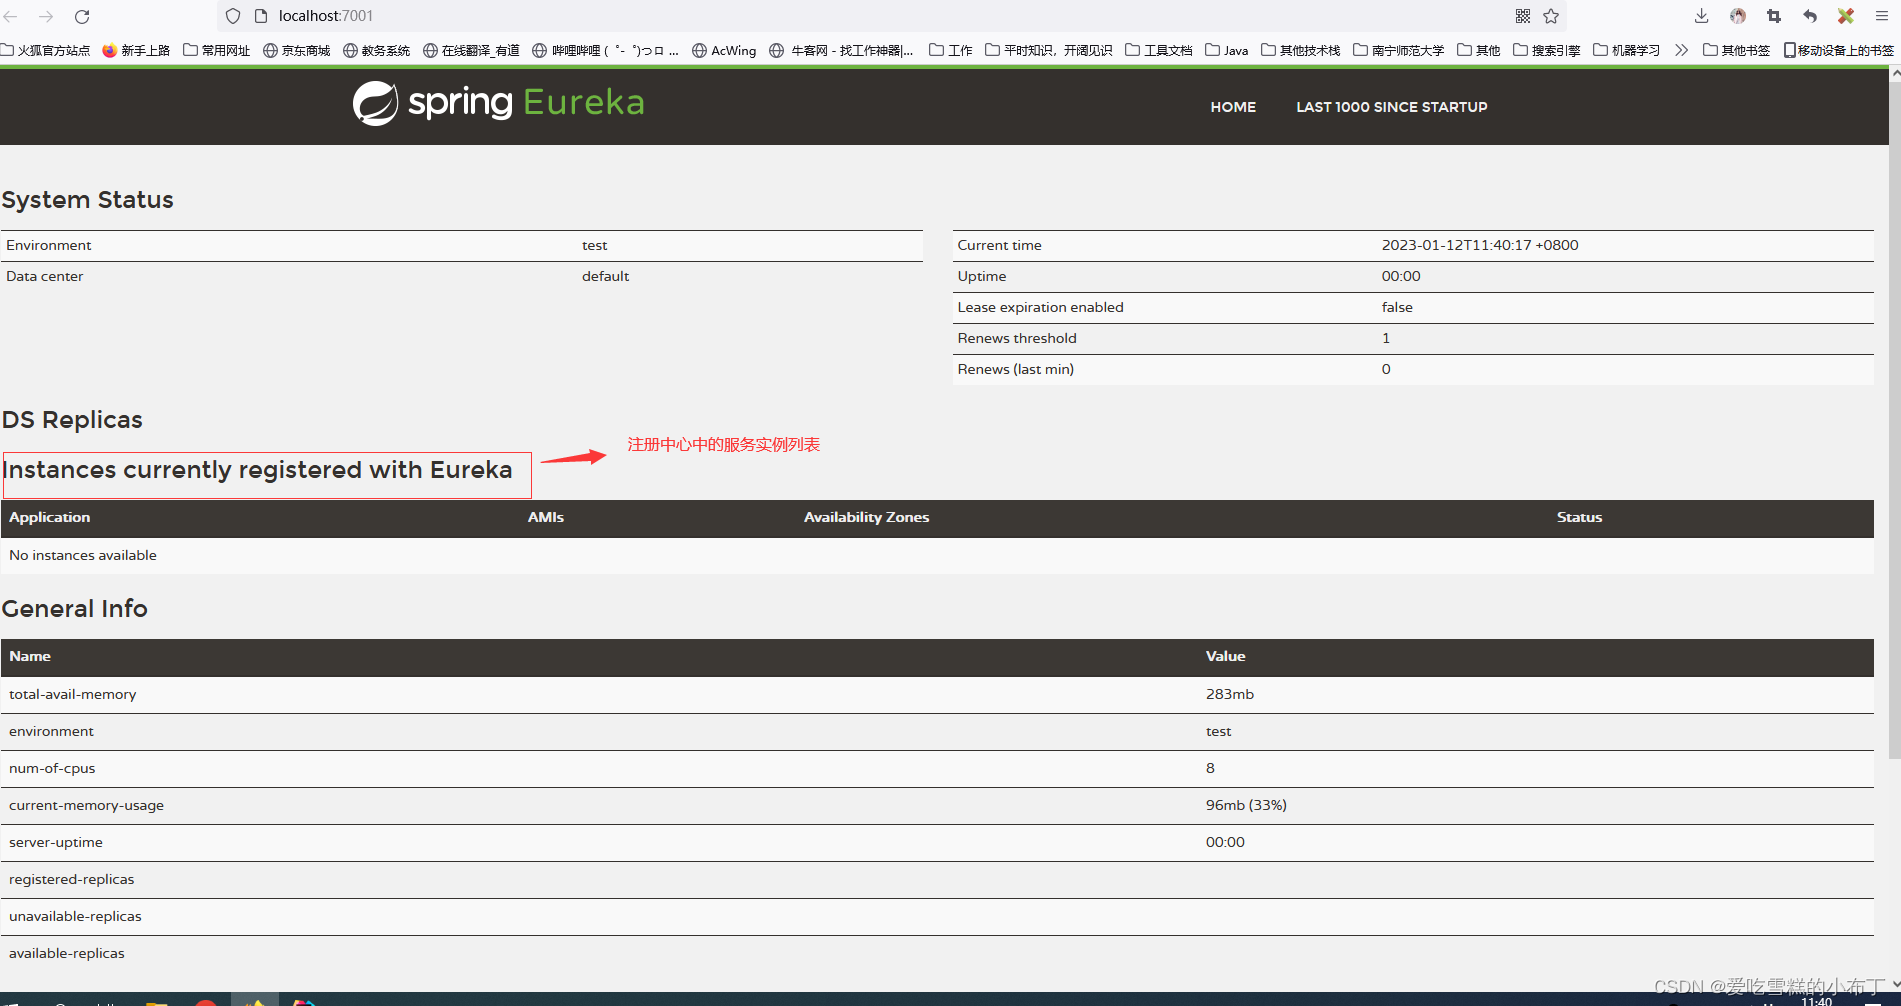Click the 'Data center' label
This screenshot has height=1006, width=1901.
tap(45, 276)
